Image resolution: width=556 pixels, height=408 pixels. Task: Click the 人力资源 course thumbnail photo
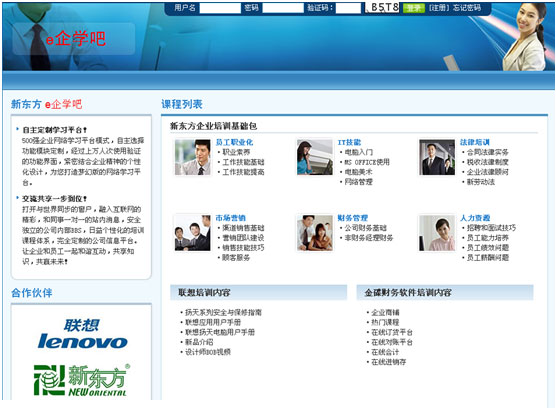437,233
